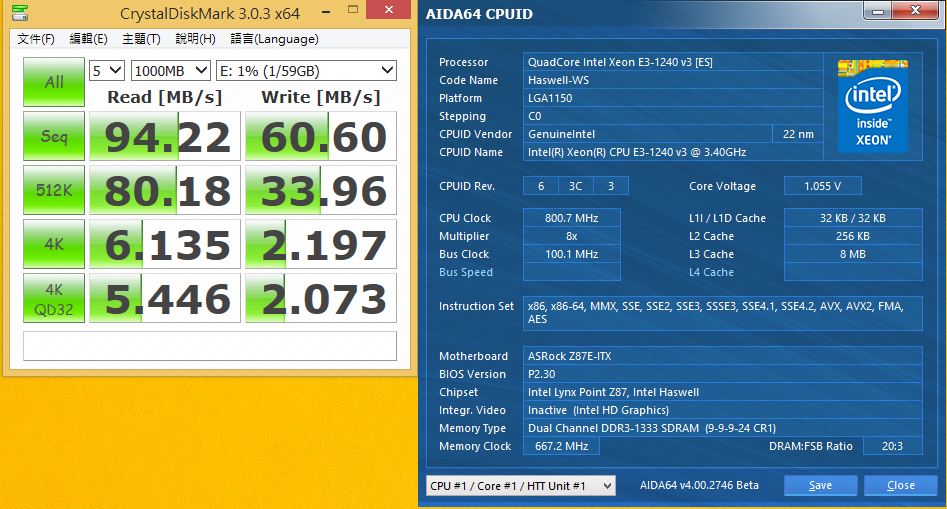
Task: Run all benchmarks with the All button
Action: [x=54, y=82]
